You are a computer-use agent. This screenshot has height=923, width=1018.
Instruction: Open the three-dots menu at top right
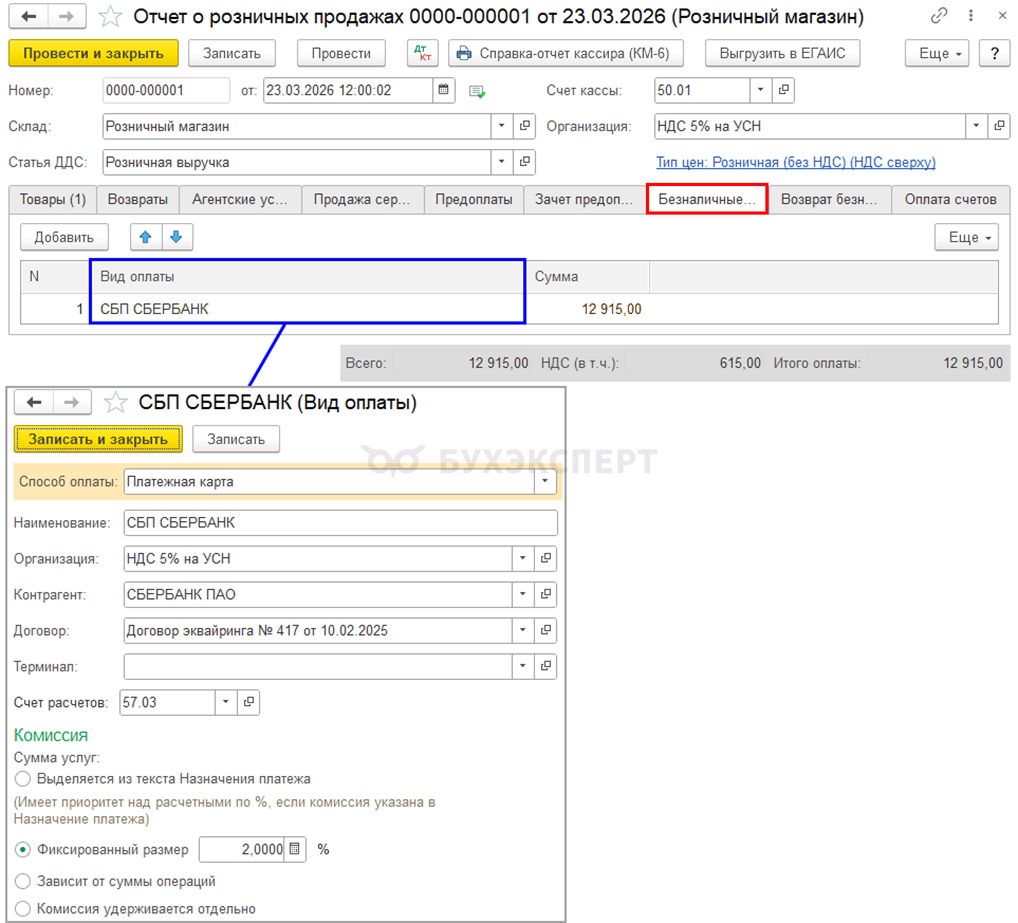pos(971,16)
